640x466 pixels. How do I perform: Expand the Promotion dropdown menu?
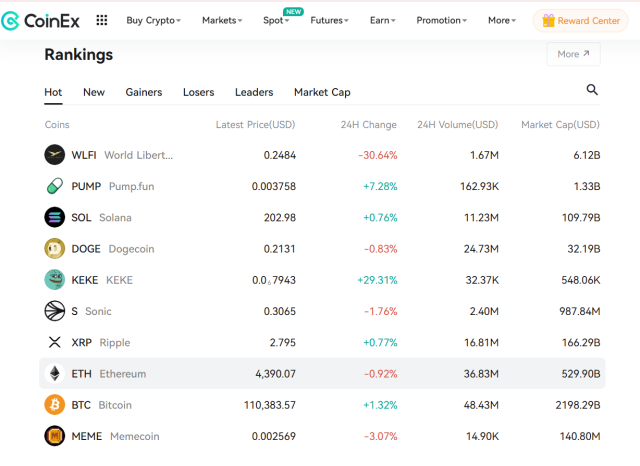[x=442, y=20]
